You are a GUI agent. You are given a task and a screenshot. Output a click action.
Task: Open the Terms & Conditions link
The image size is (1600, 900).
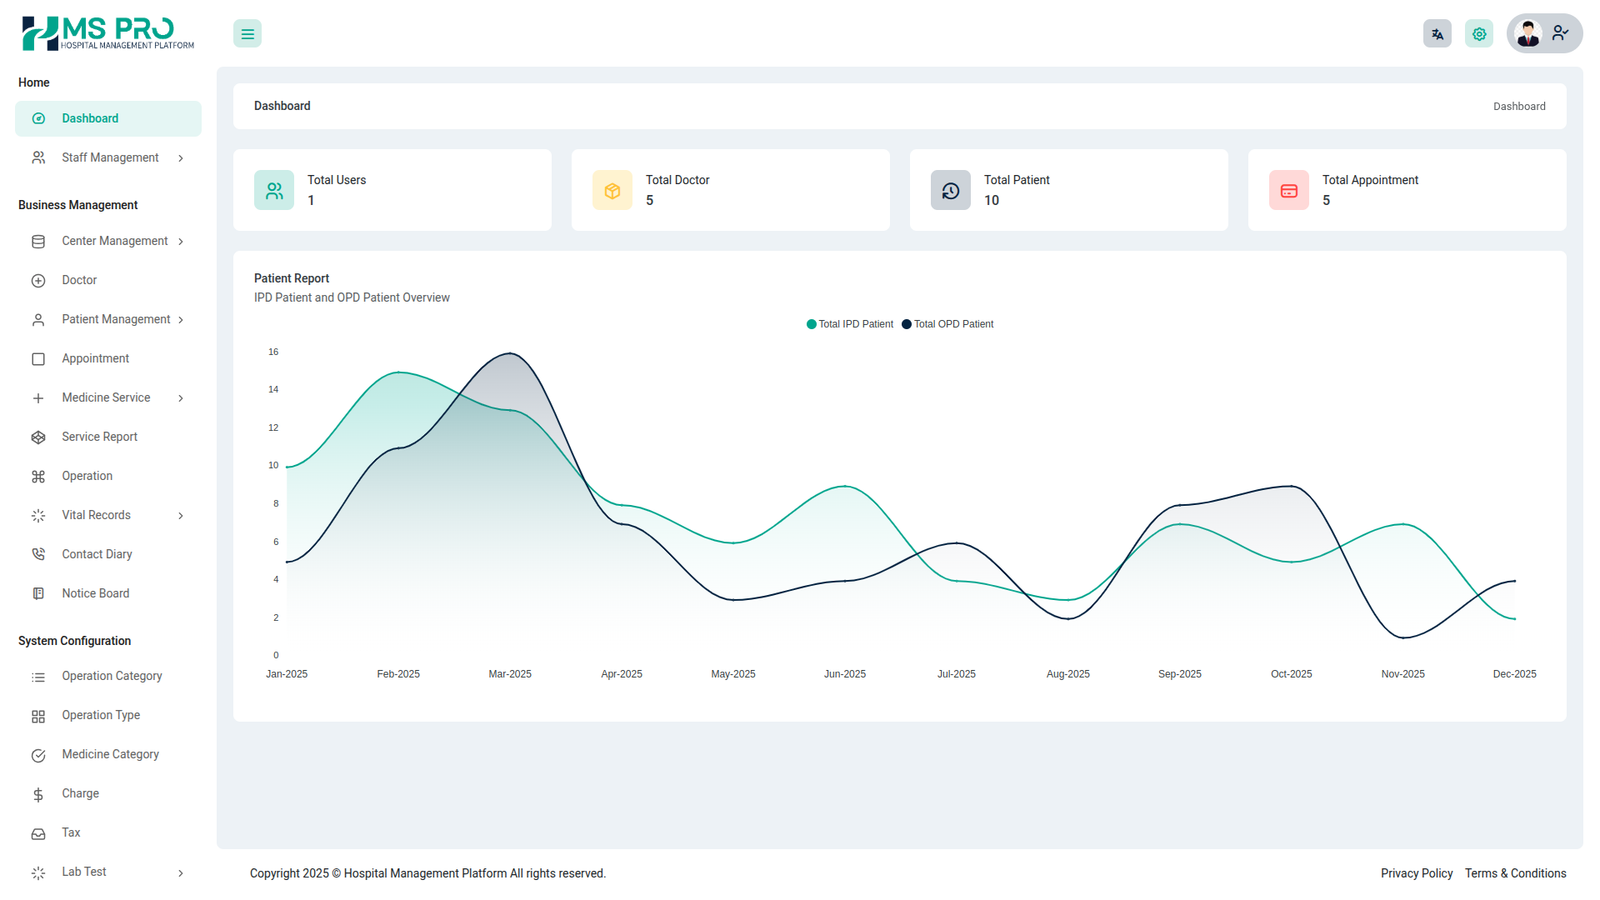[1515, 874]
